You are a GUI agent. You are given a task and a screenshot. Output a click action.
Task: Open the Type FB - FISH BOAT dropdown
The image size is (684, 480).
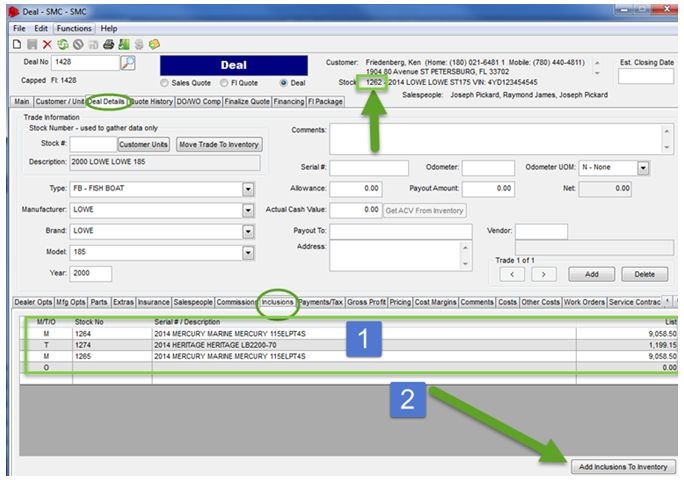247,189
